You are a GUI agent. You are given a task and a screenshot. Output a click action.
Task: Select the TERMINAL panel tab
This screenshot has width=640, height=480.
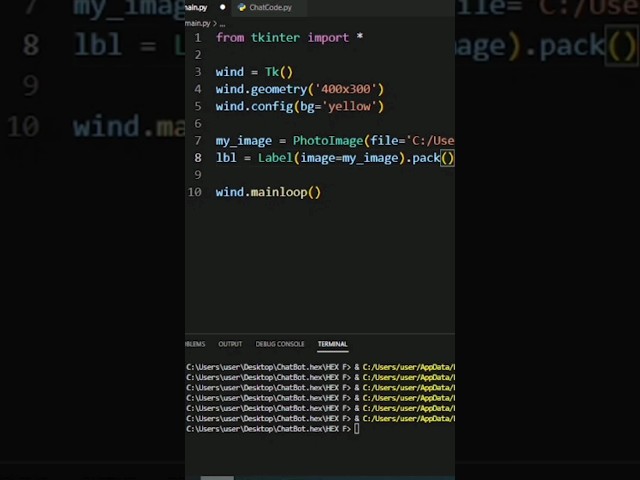click(x=333, y=344)
